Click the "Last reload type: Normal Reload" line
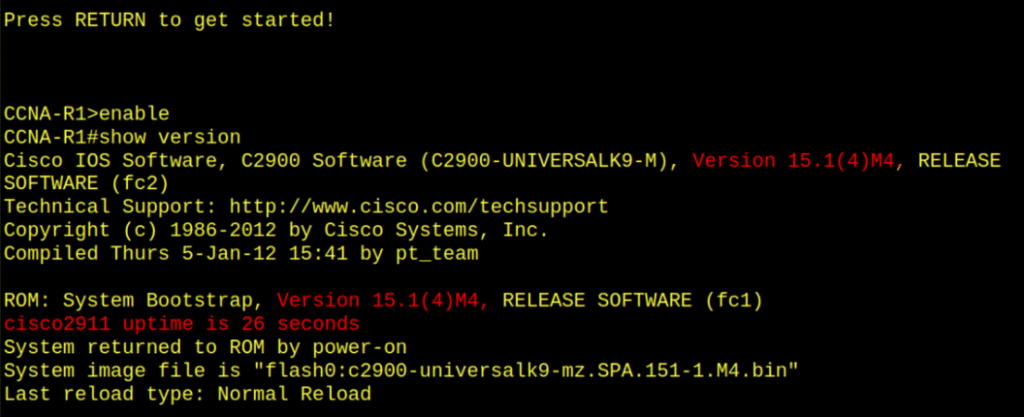This screenshot has width=1024, height=417. pyautogui.click(x=187, y=394)
